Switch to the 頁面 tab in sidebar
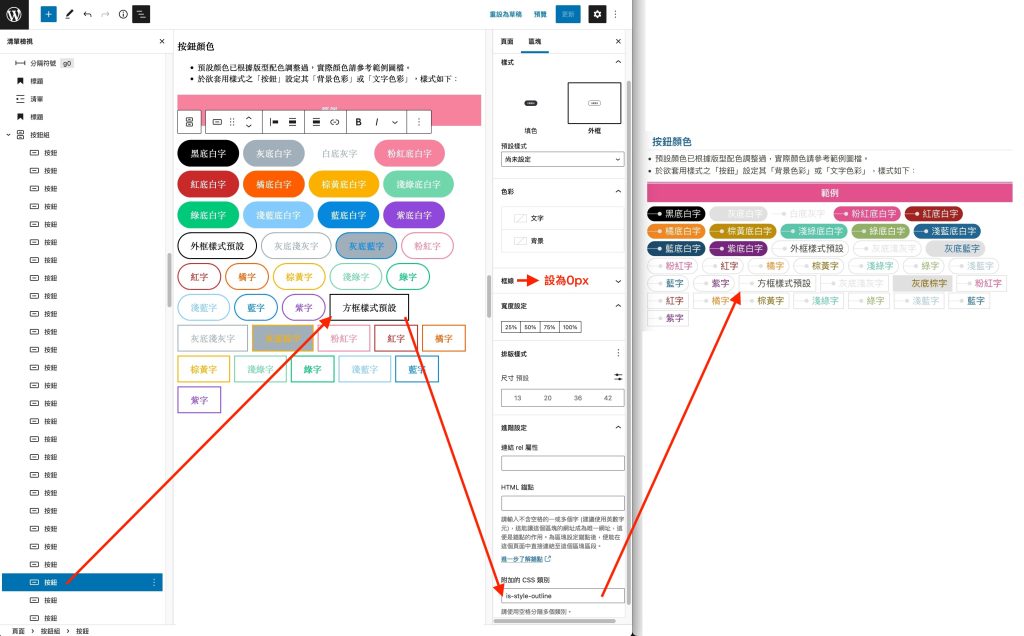The height and width of the screenshot is (636, 1024). click(507, 42)
